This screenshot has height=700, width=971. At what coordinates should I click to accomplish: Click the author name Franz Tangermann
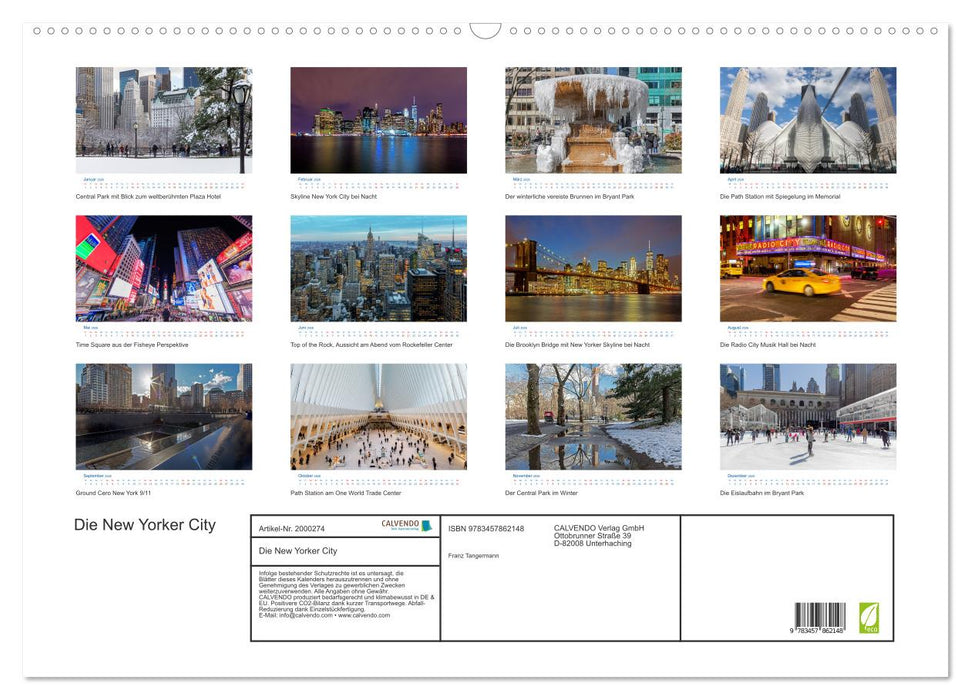[472, 555]
